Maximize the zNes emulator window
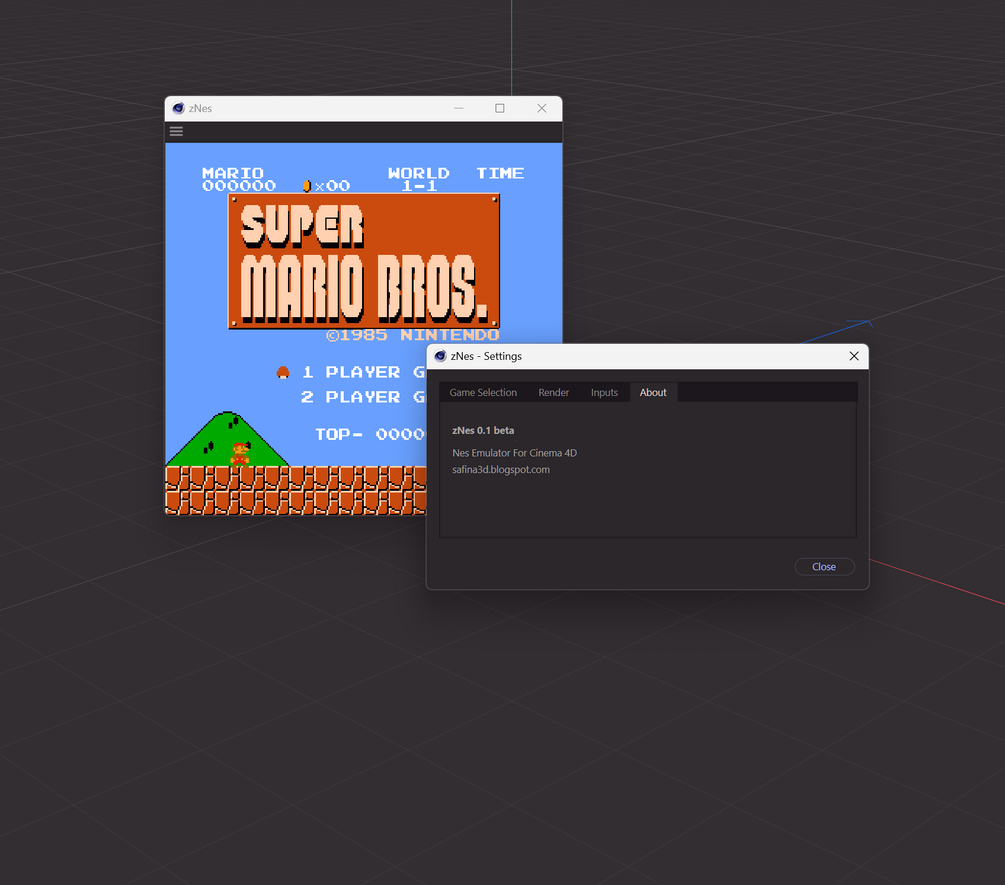This screenshot has width=1005, height=885. (500, 108)
